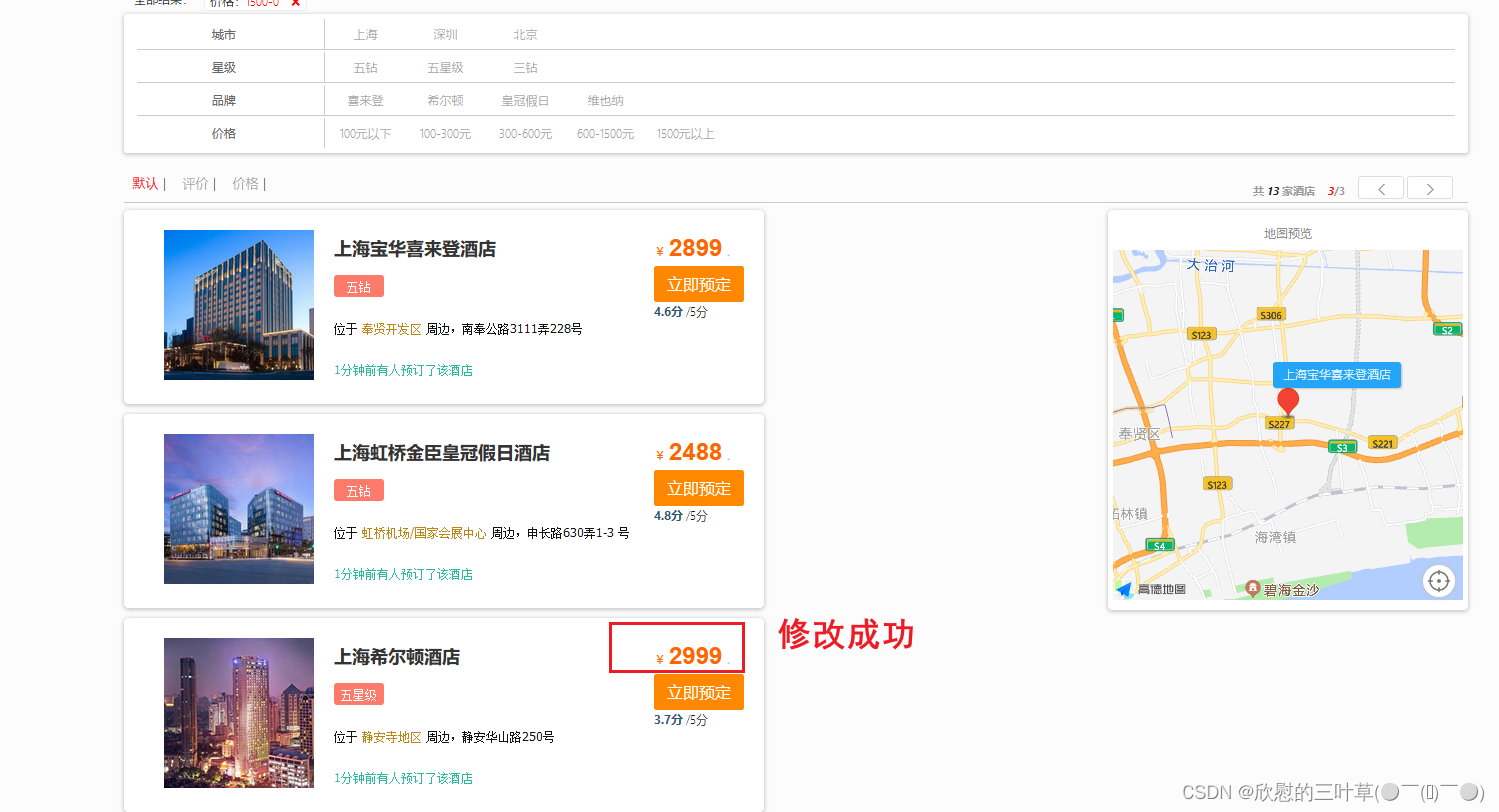Click the S221 road badge on map
The image size is (1499, 812).
point(1383,443)
